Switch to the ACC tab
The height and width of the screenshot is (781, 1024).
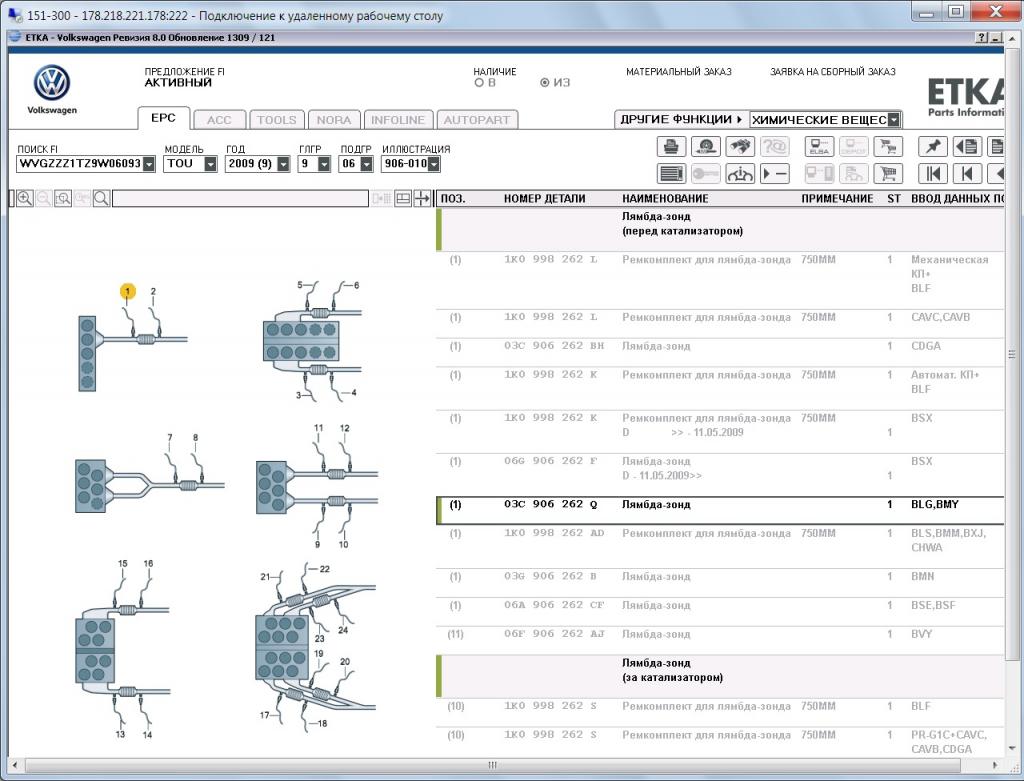(219, 120)
